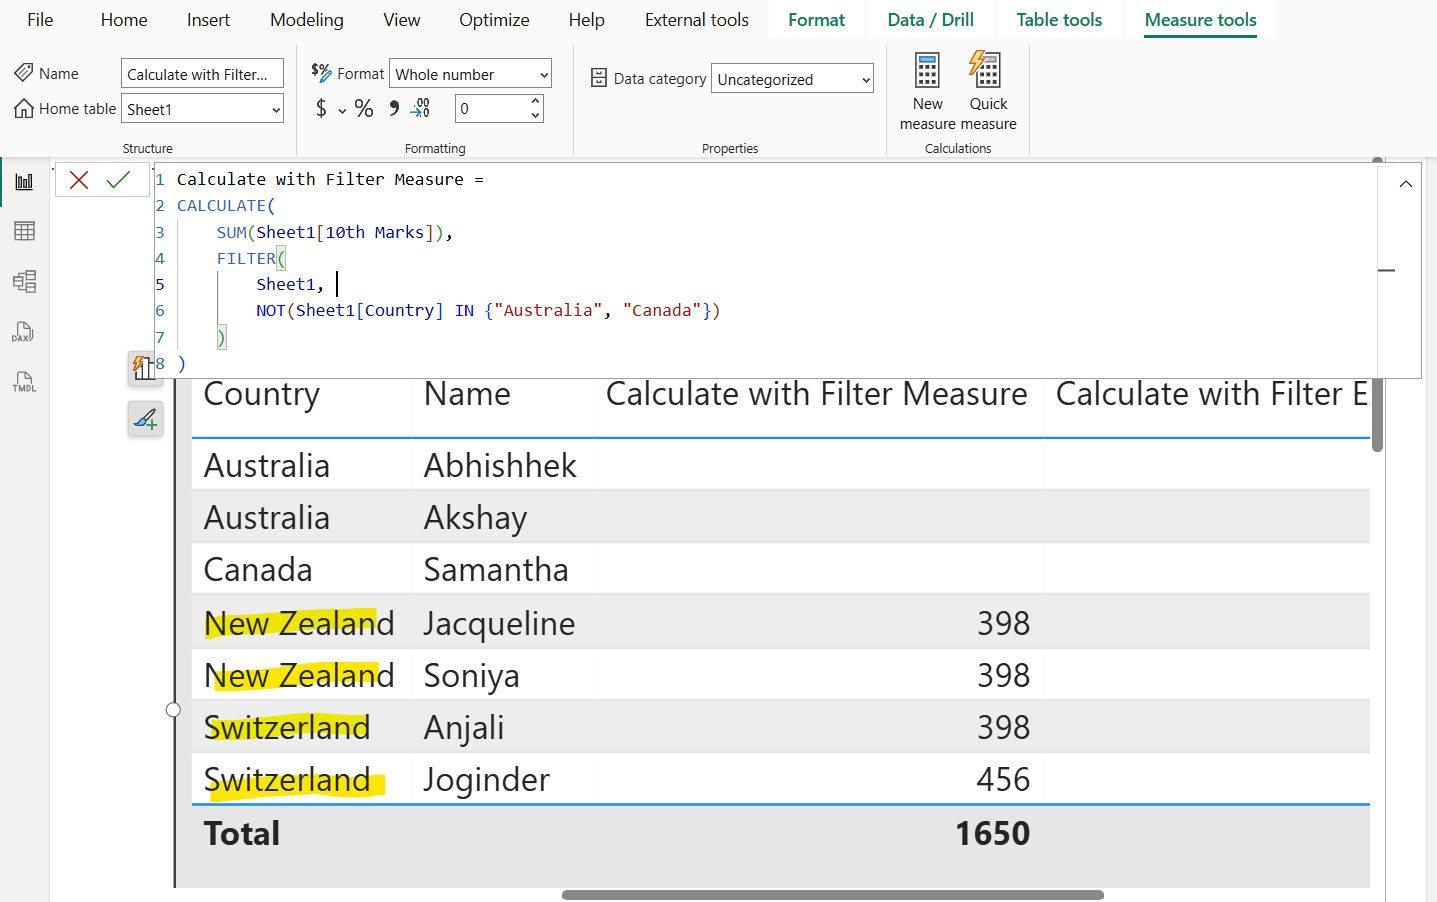
Task: Open the Quick measure dialog
Action: tap(986, 88)
